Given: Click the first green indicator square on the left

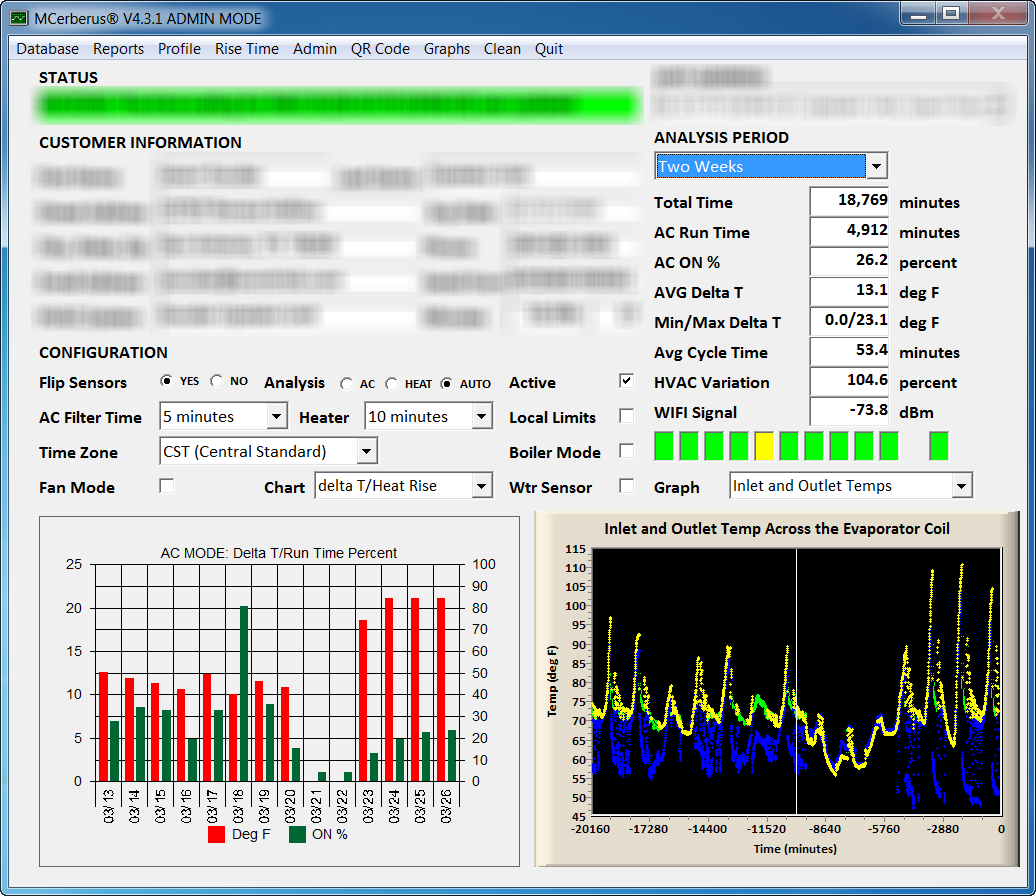Looking at the screenshot, I should point(664,446).
